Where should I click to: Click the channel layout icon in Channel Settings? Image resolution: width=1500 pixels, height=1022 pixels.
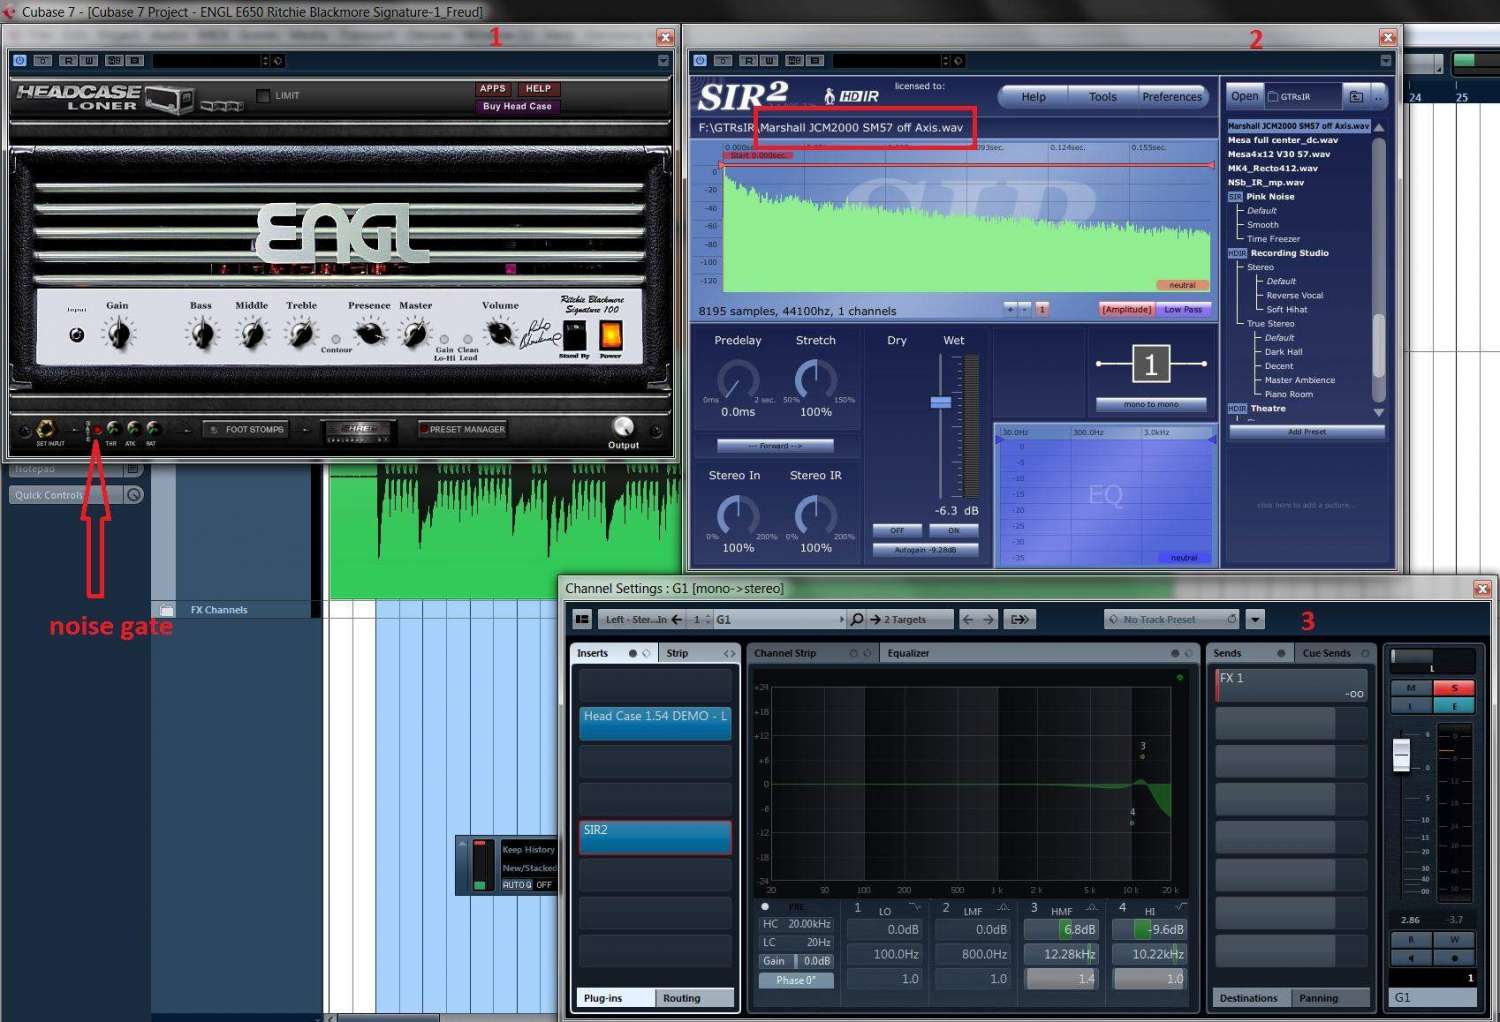tap(582, 620)
